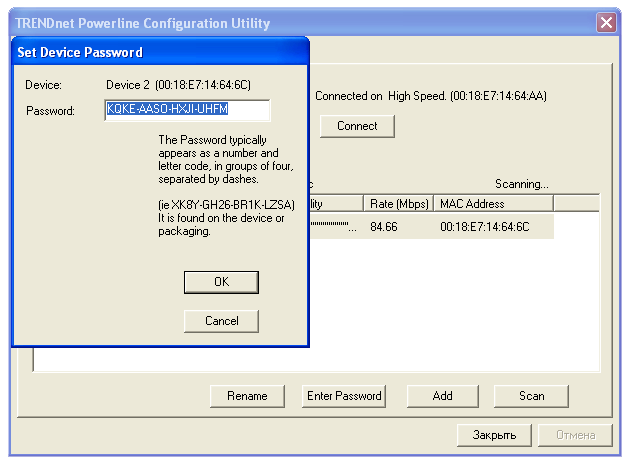630x464 pixels.
Task: Click the Rename button
Action: point(247,396)
